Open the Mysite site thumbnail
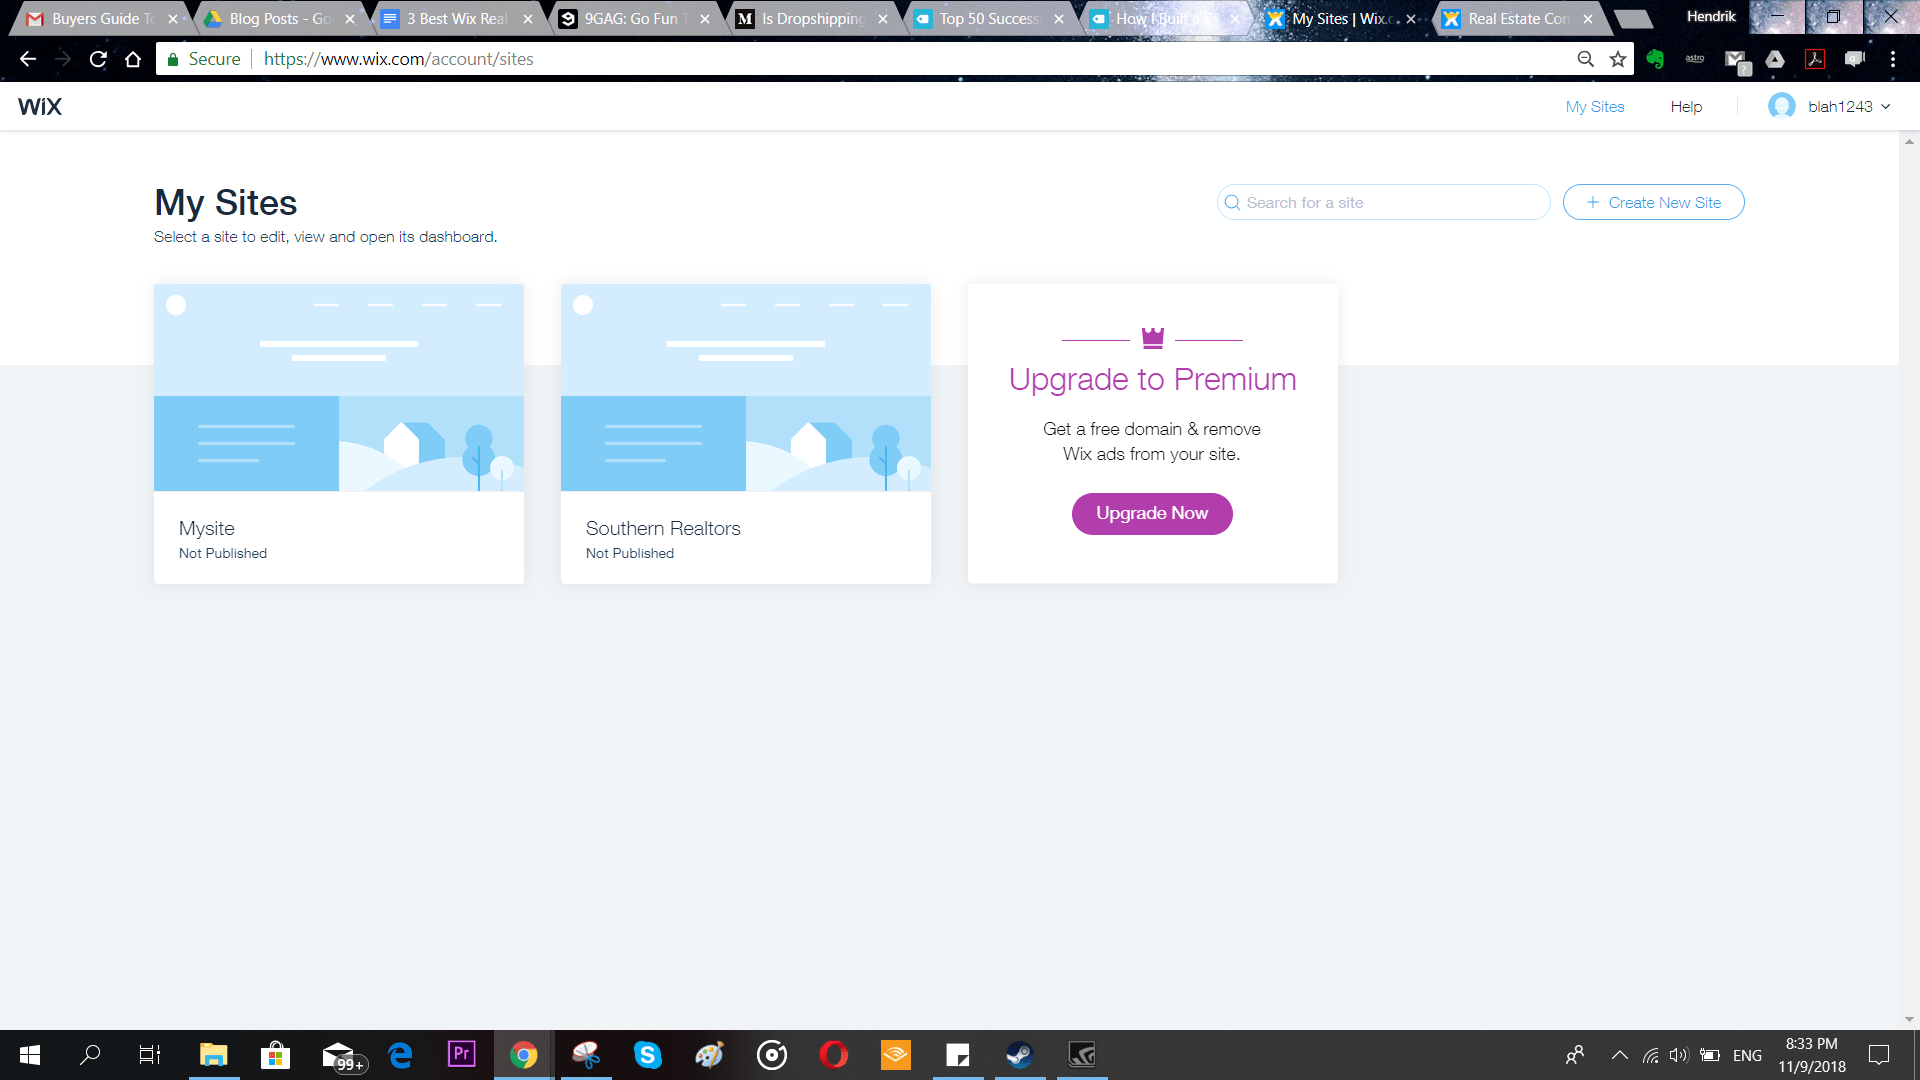 [339, 387]
